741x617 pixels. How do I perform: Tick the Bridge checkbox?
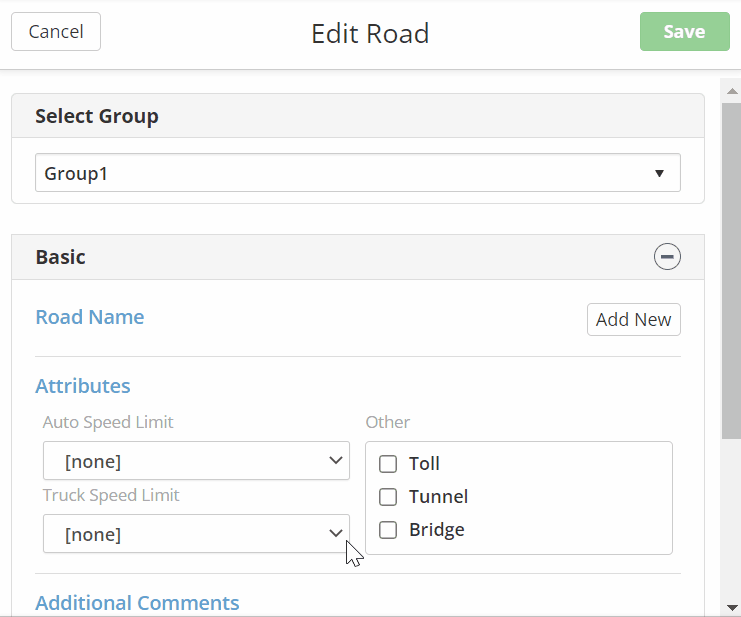click(x=388, y=530)
